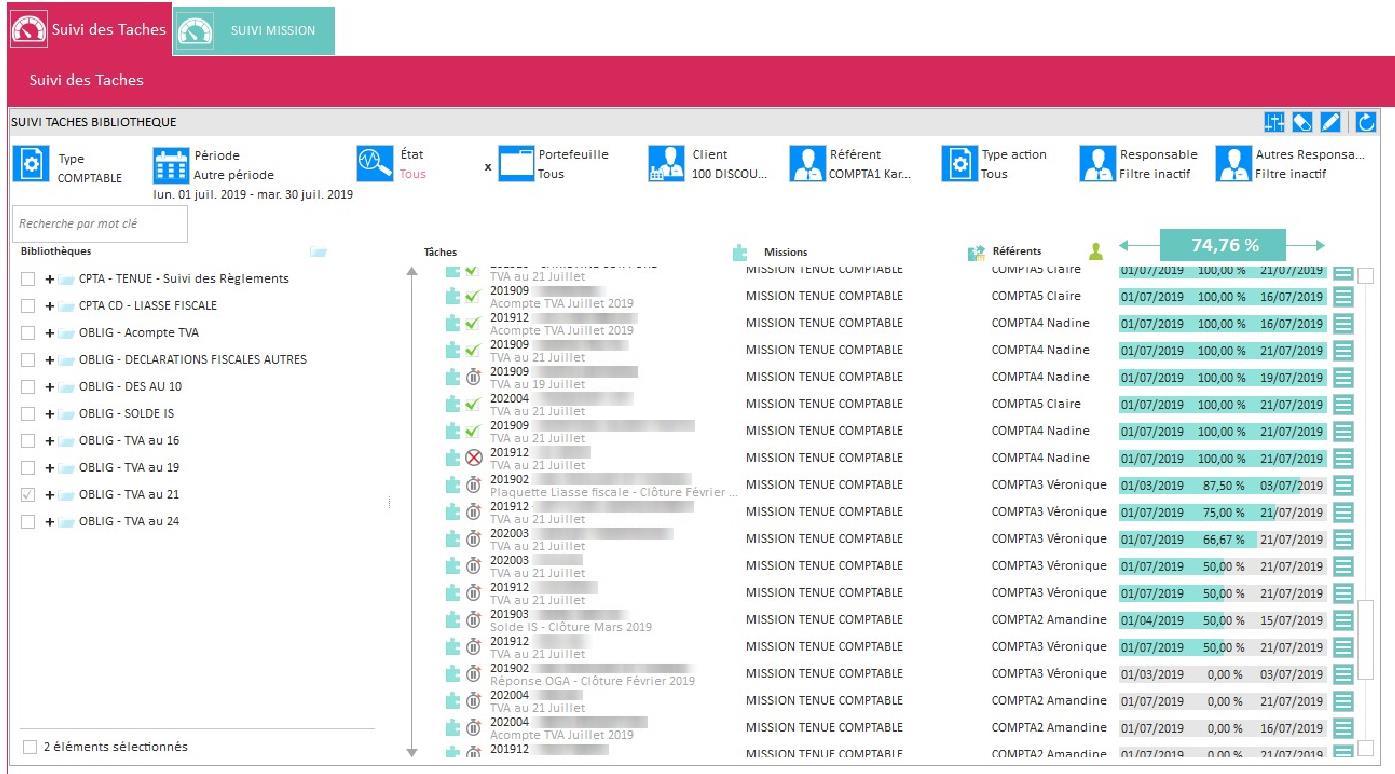Screen dimensions: 1395x774
Task: Click the icon next to Référents header
Action: coord(977,252)
